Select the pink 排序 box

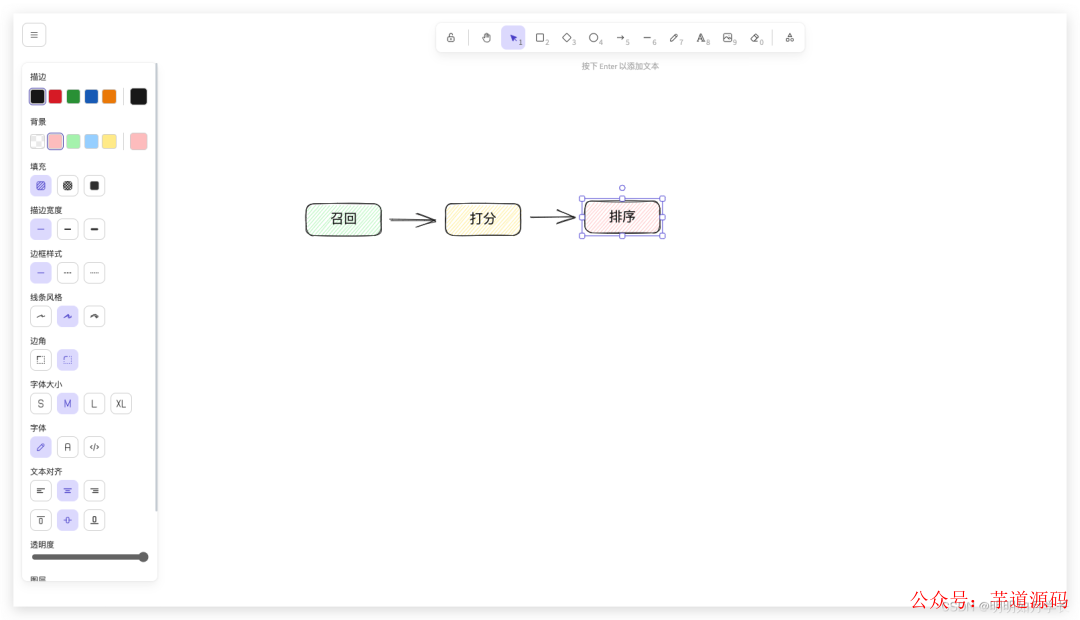[x=622, y=217]
